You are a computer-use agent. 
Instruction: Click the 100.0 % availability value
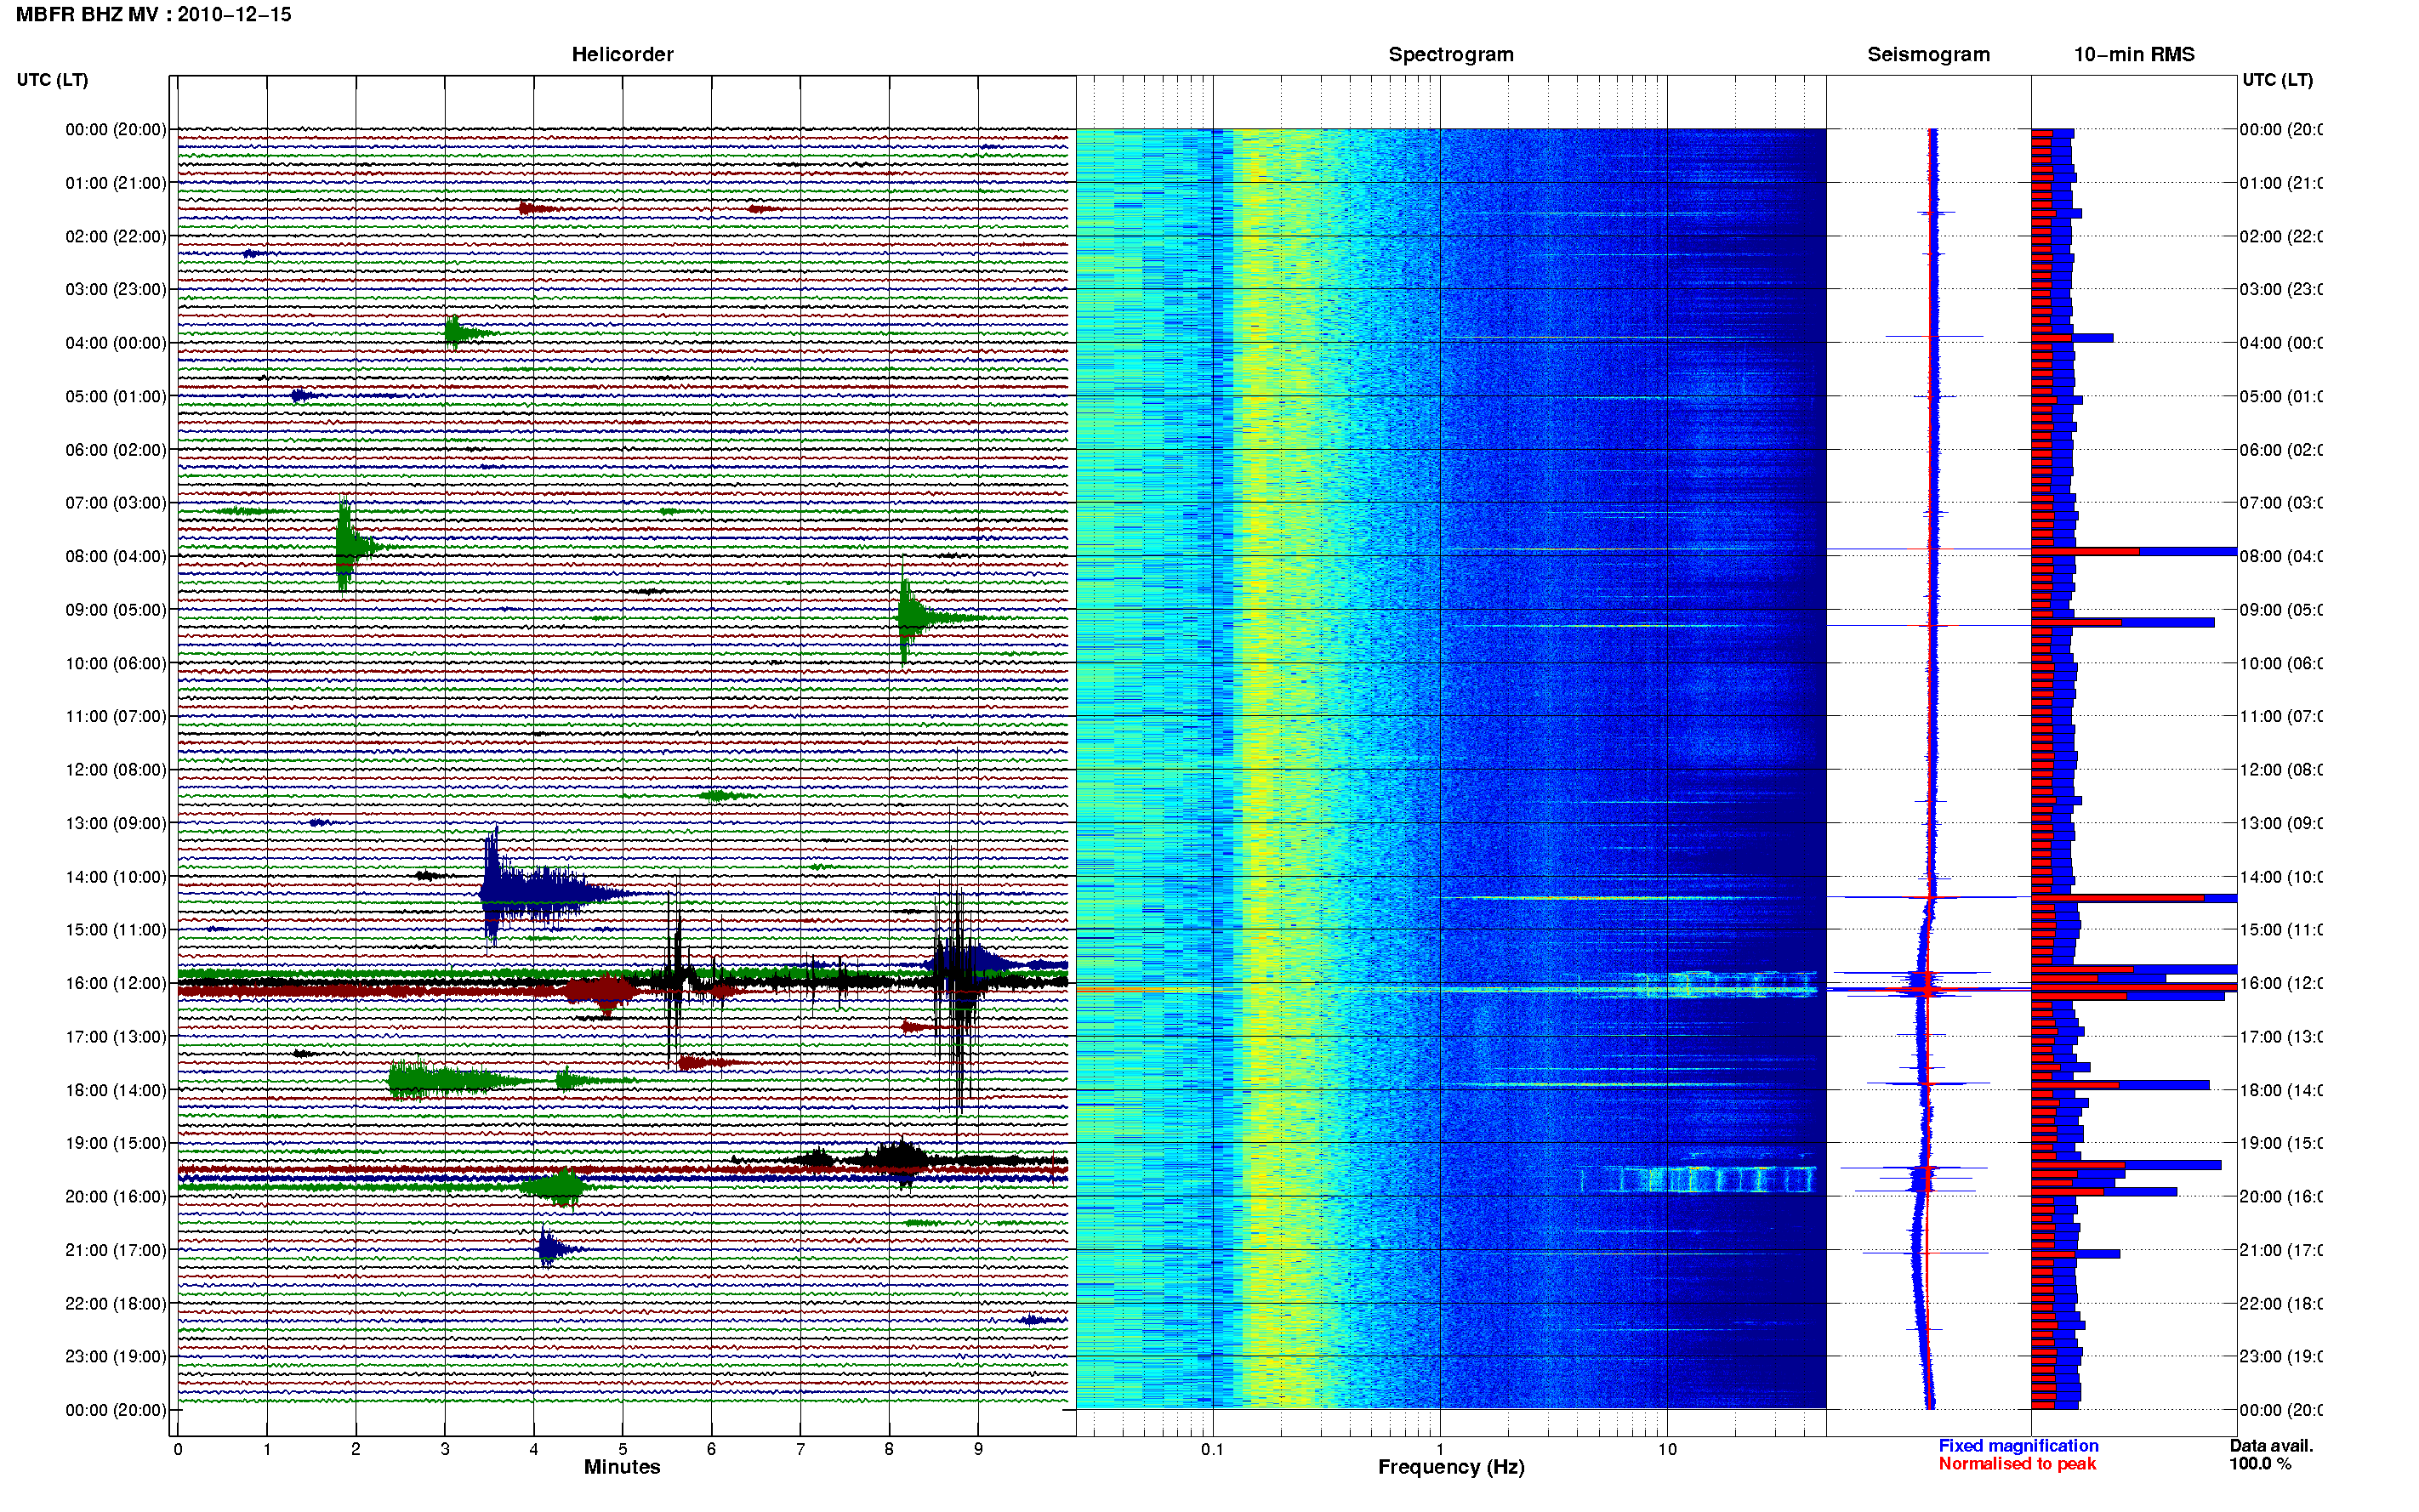coord(2260,1463)
